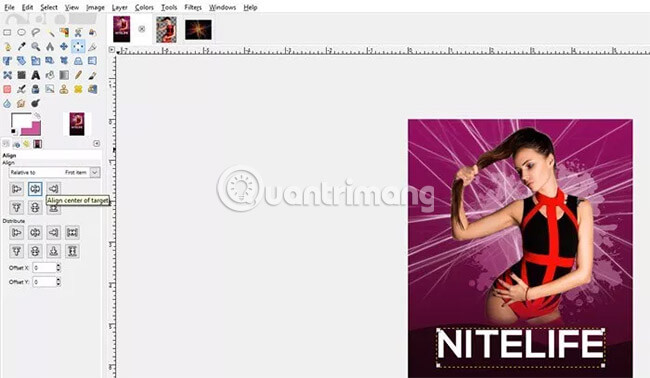Click Align middle of target button
The image size is (650, 378).
35,207
